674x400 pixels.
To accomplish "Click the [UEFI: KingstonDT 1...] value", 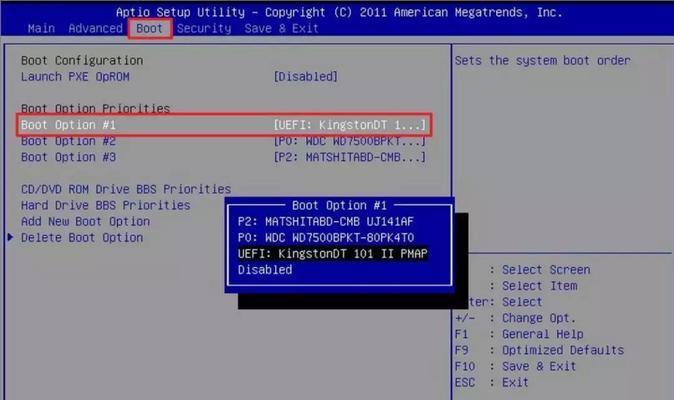I will [x=349, y=125].
